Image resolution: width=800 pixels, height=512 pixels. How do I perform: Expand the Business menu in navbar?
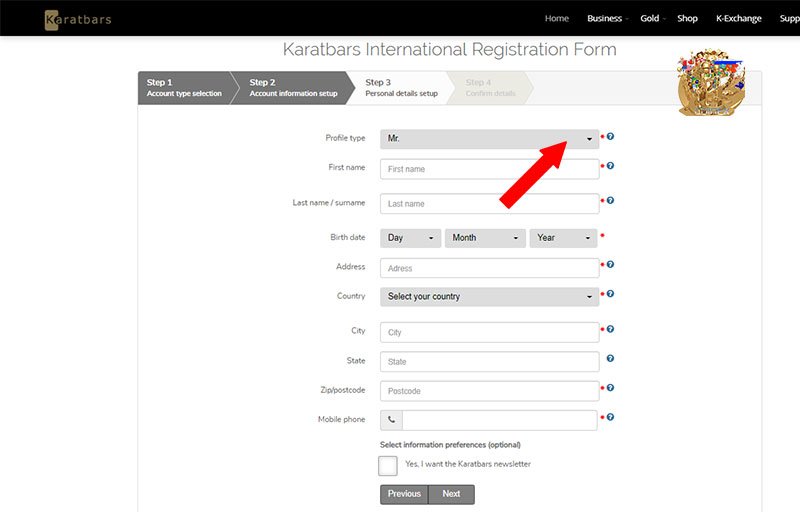click(x=607, y=18)
